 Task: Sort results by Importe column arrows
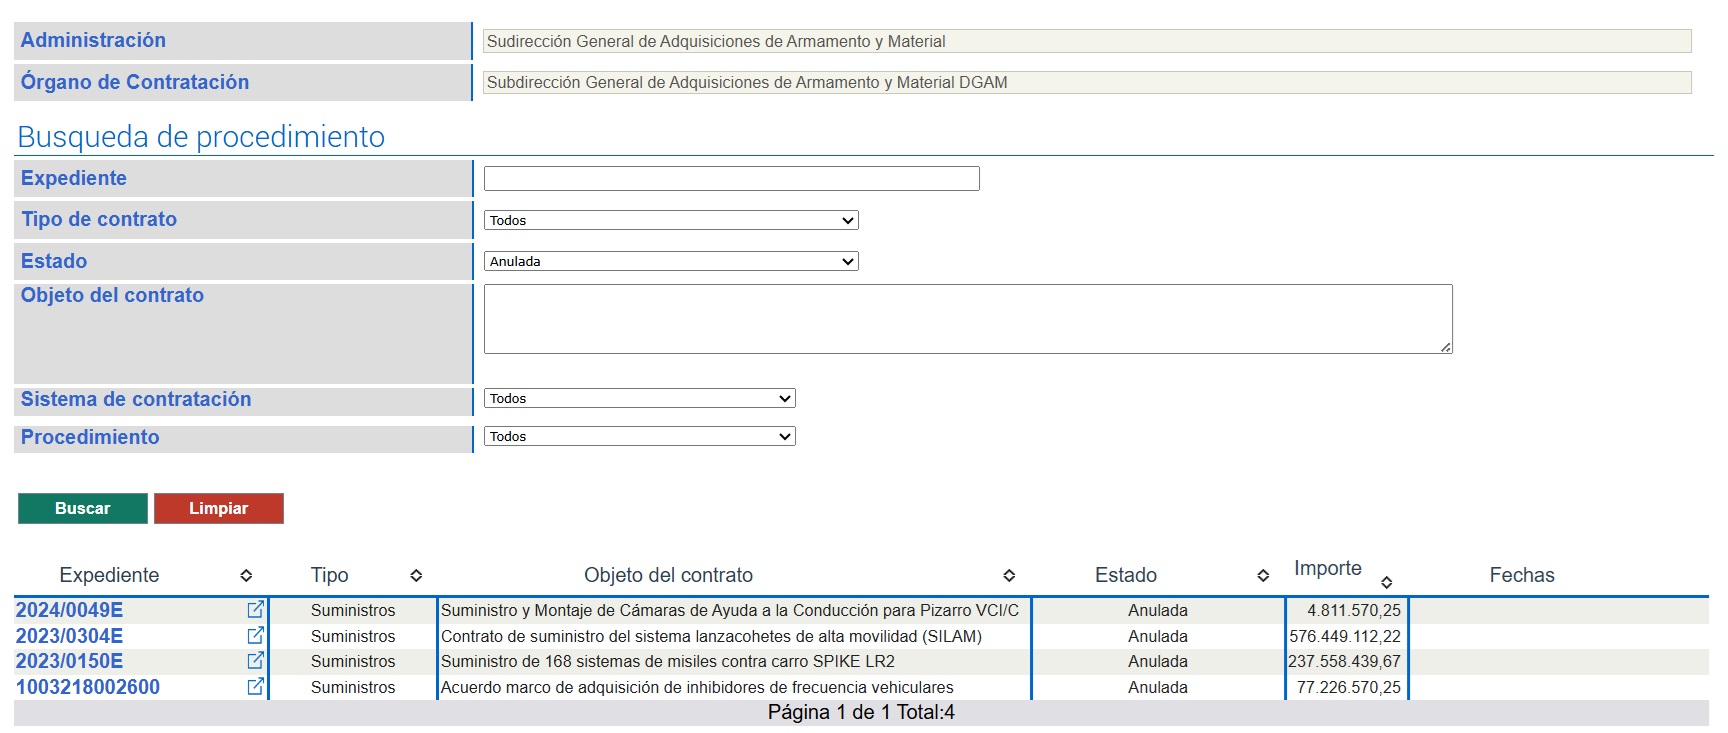click(1386, 582)
